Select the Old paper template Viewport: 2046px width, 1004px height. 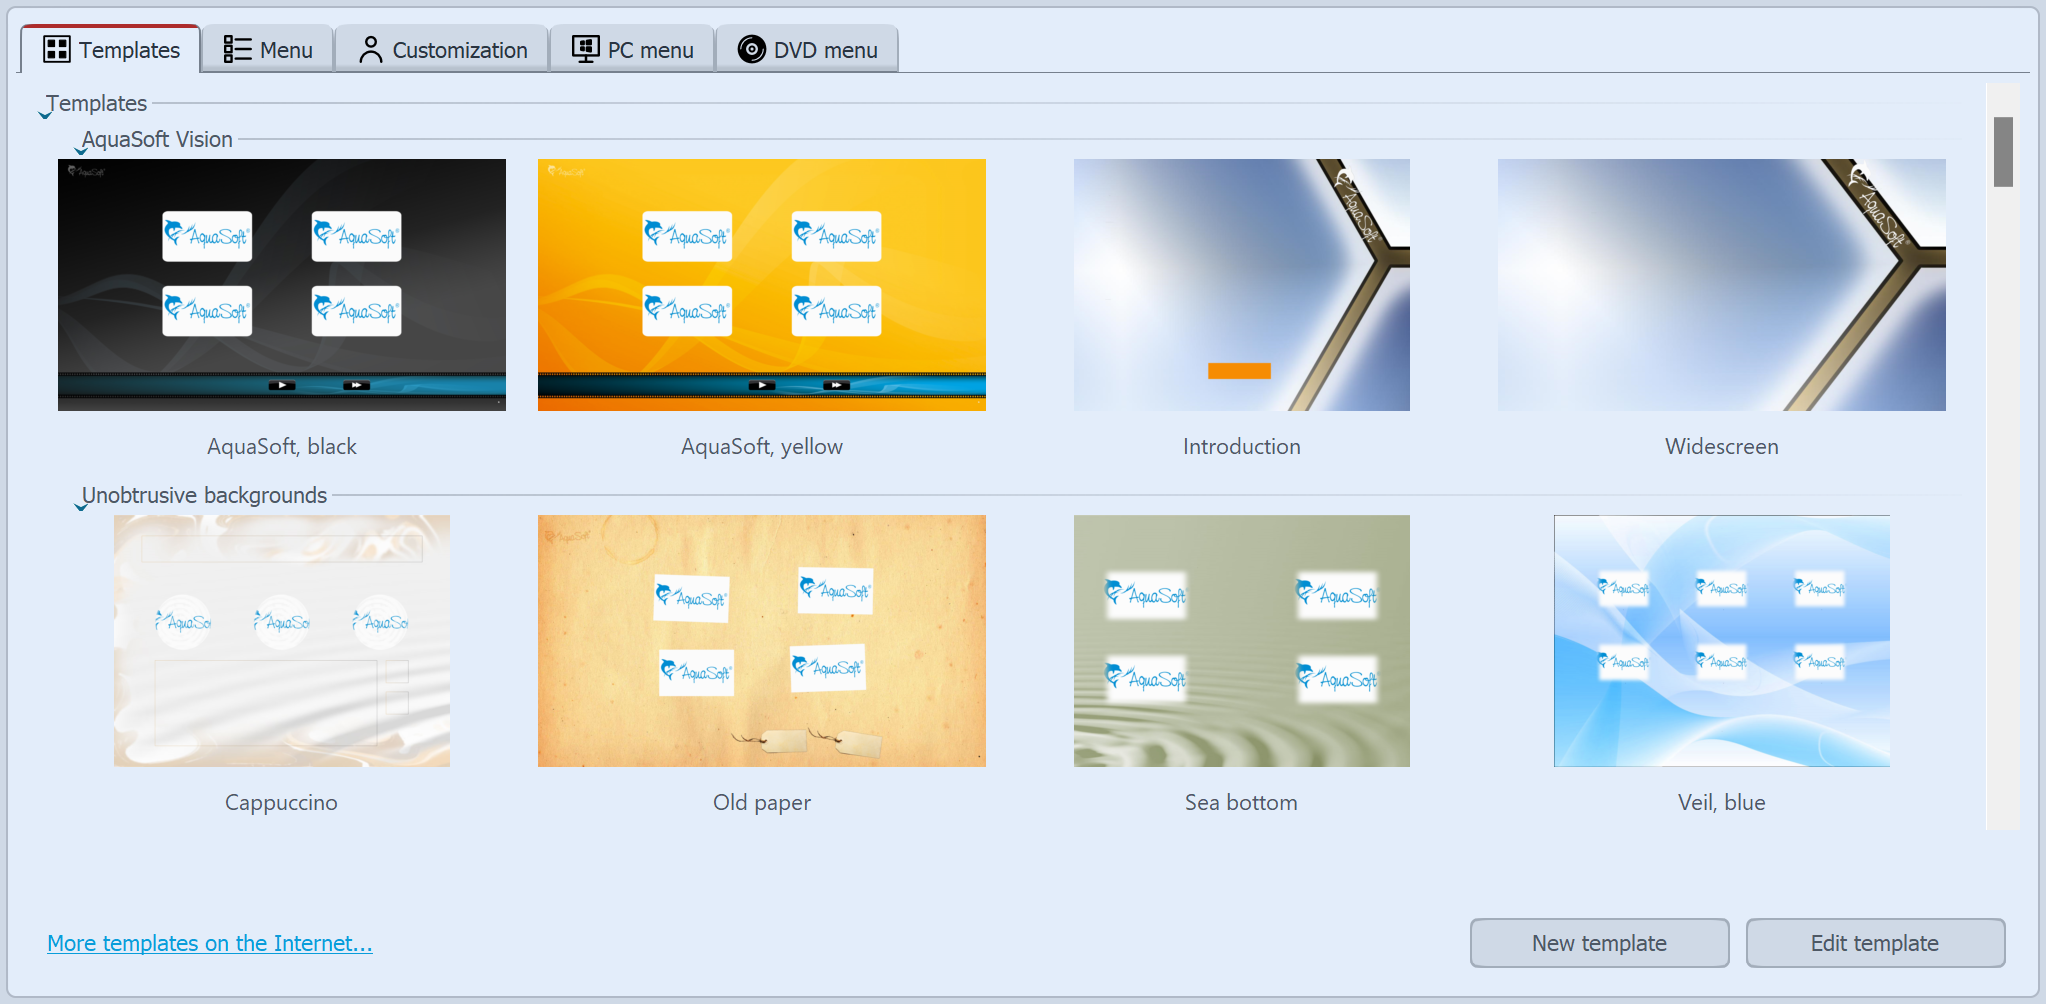click(x=761, y=640)
